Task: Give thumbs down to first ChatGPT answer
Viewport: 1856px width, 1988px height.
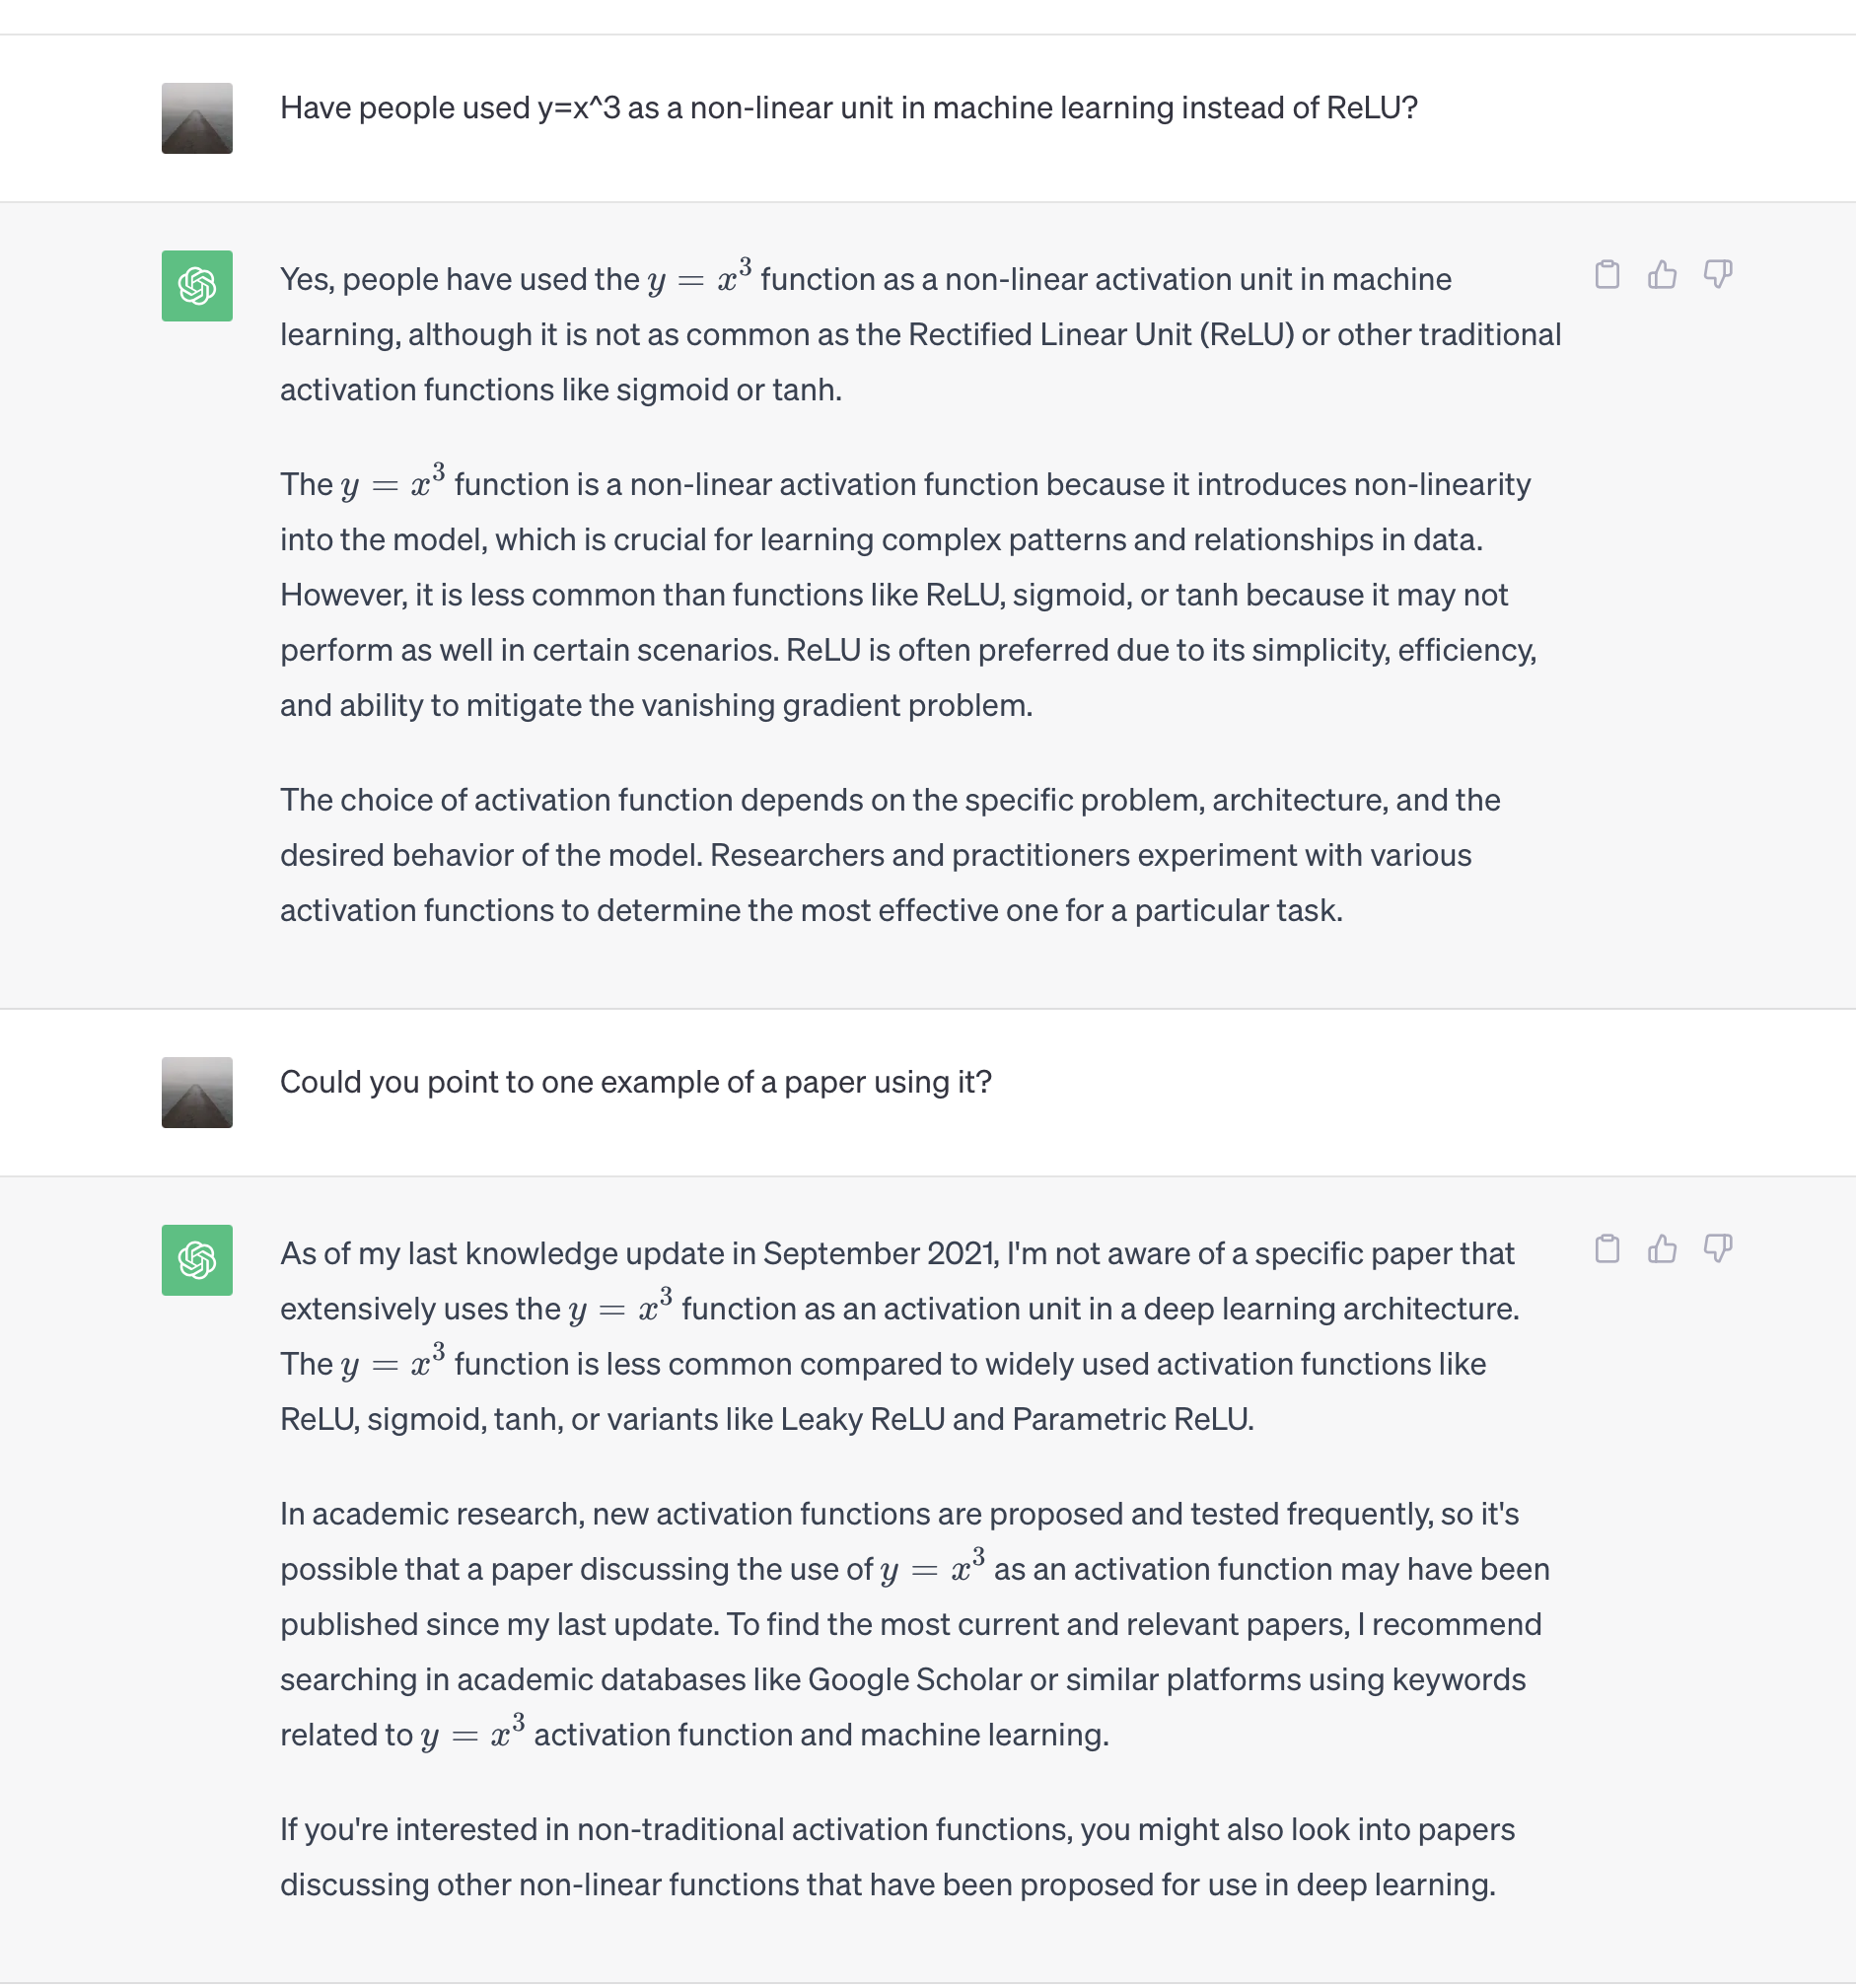Action: click(1718, 274)
